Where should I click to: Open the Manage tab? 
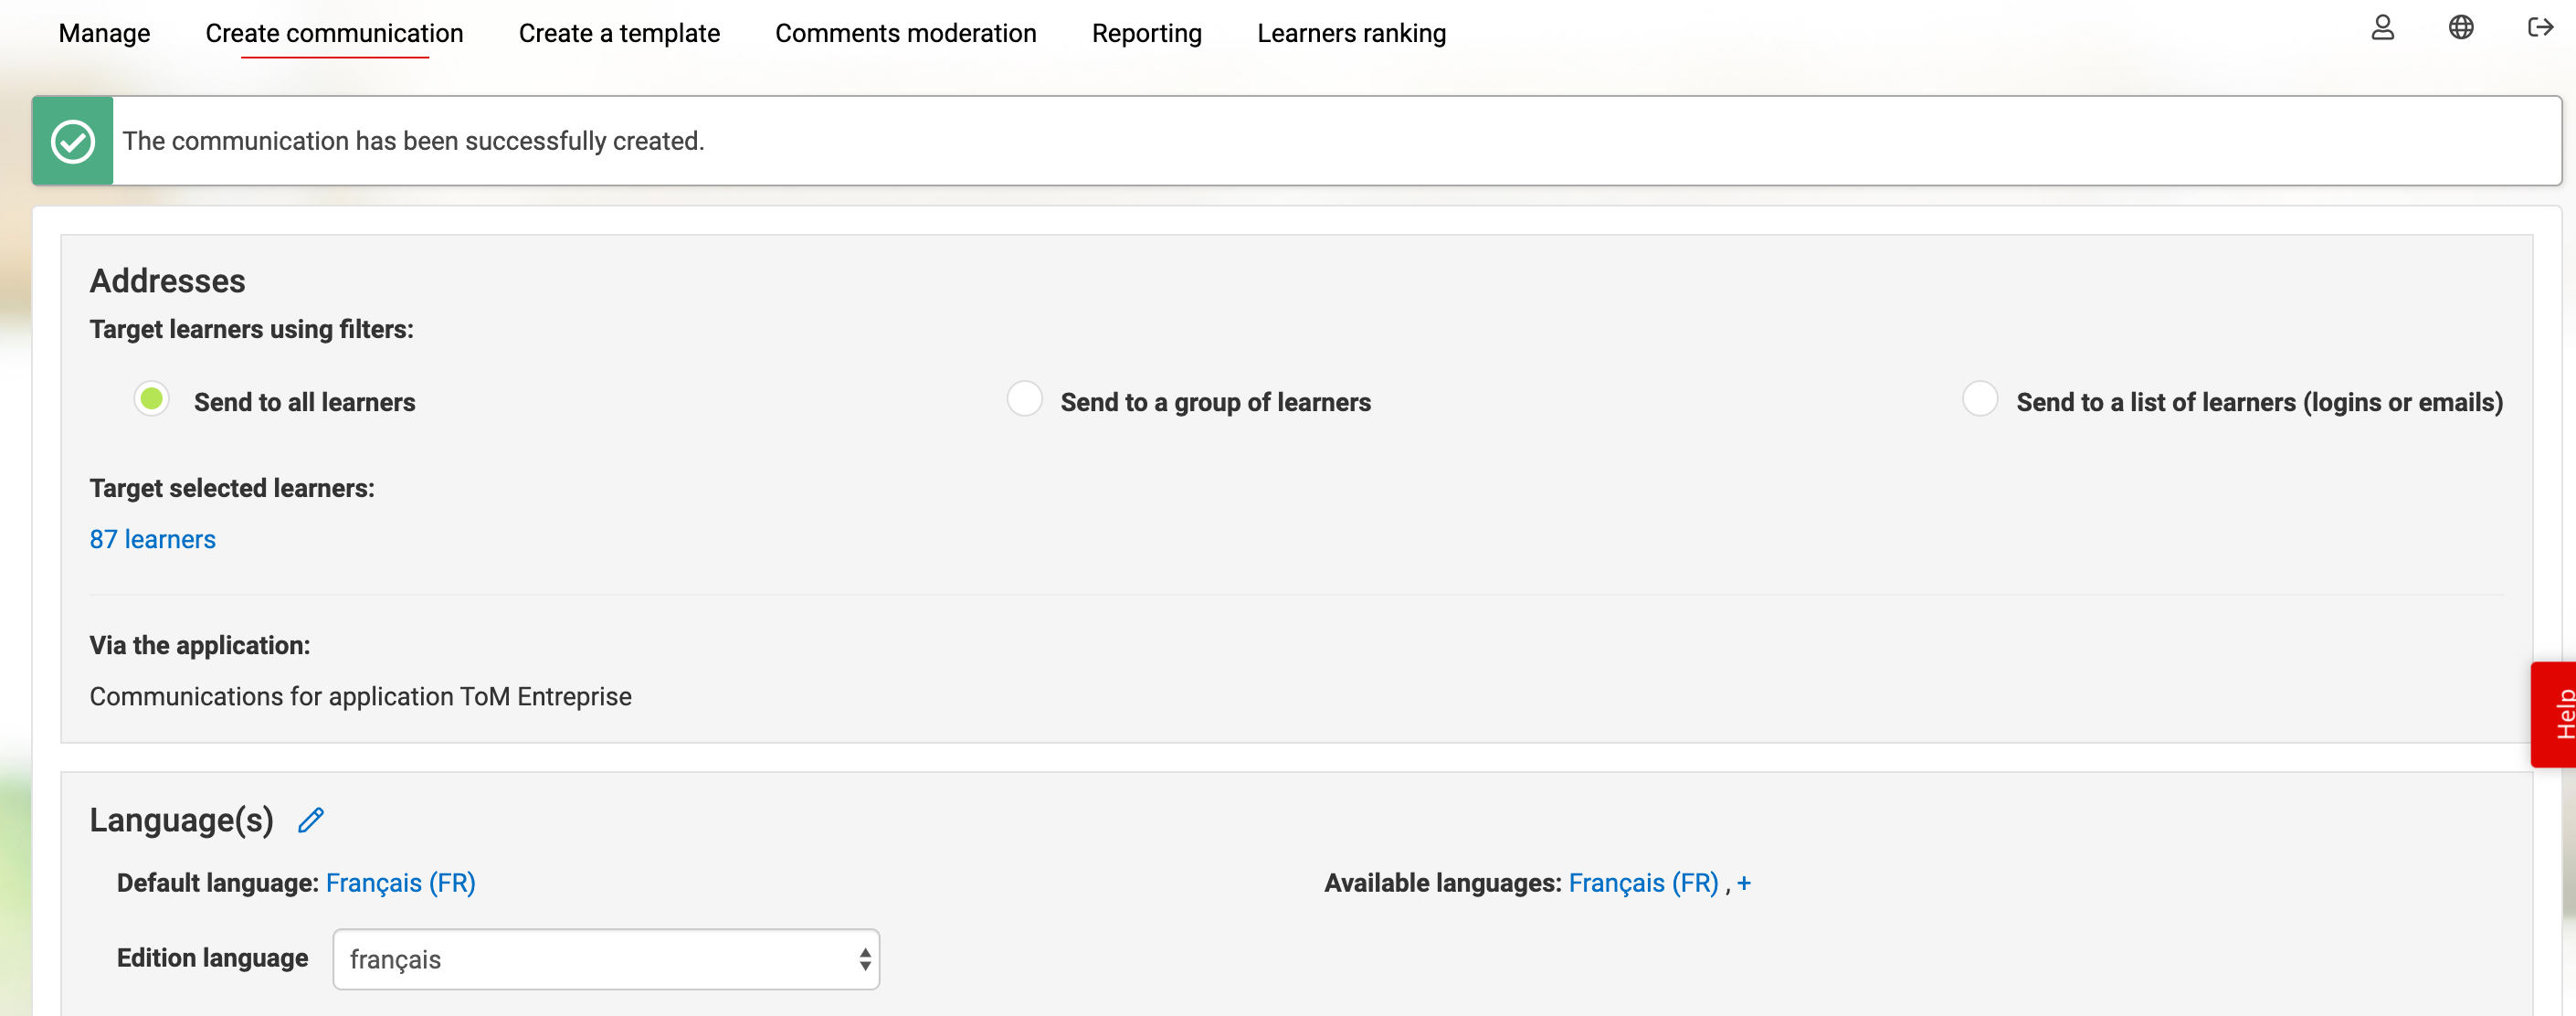[x=104, y=33]
